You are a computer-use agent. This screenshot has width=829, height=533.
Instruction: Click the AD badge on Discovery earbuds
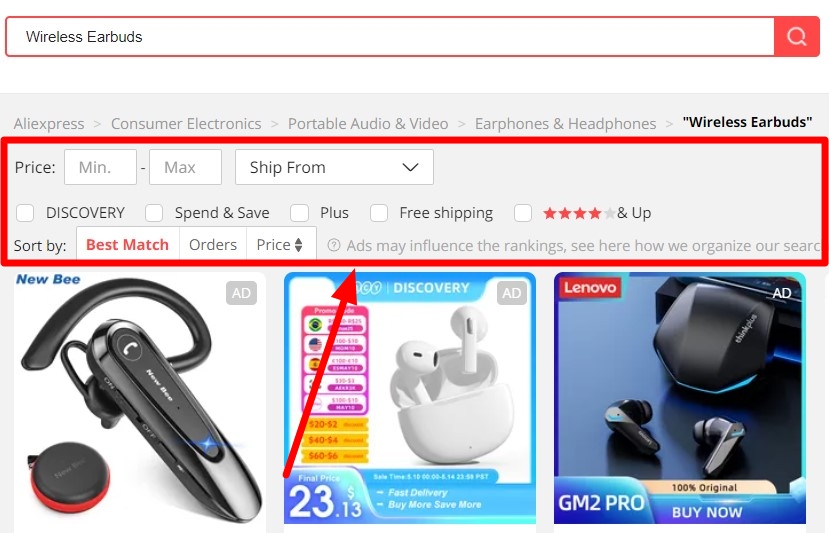tap(511, 293)
